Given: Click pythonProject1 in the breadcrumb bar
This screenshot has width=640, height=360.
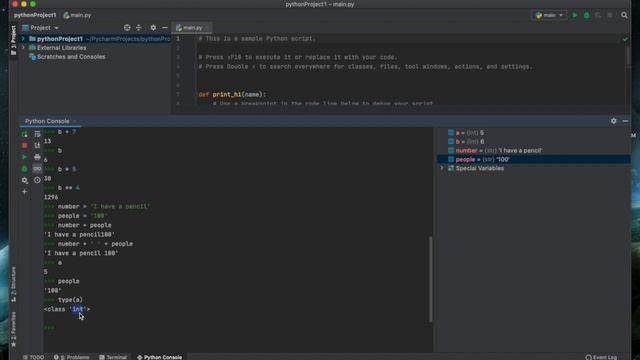Looking at the screenshot, I should pyautogui.click(x=35, y=15).
